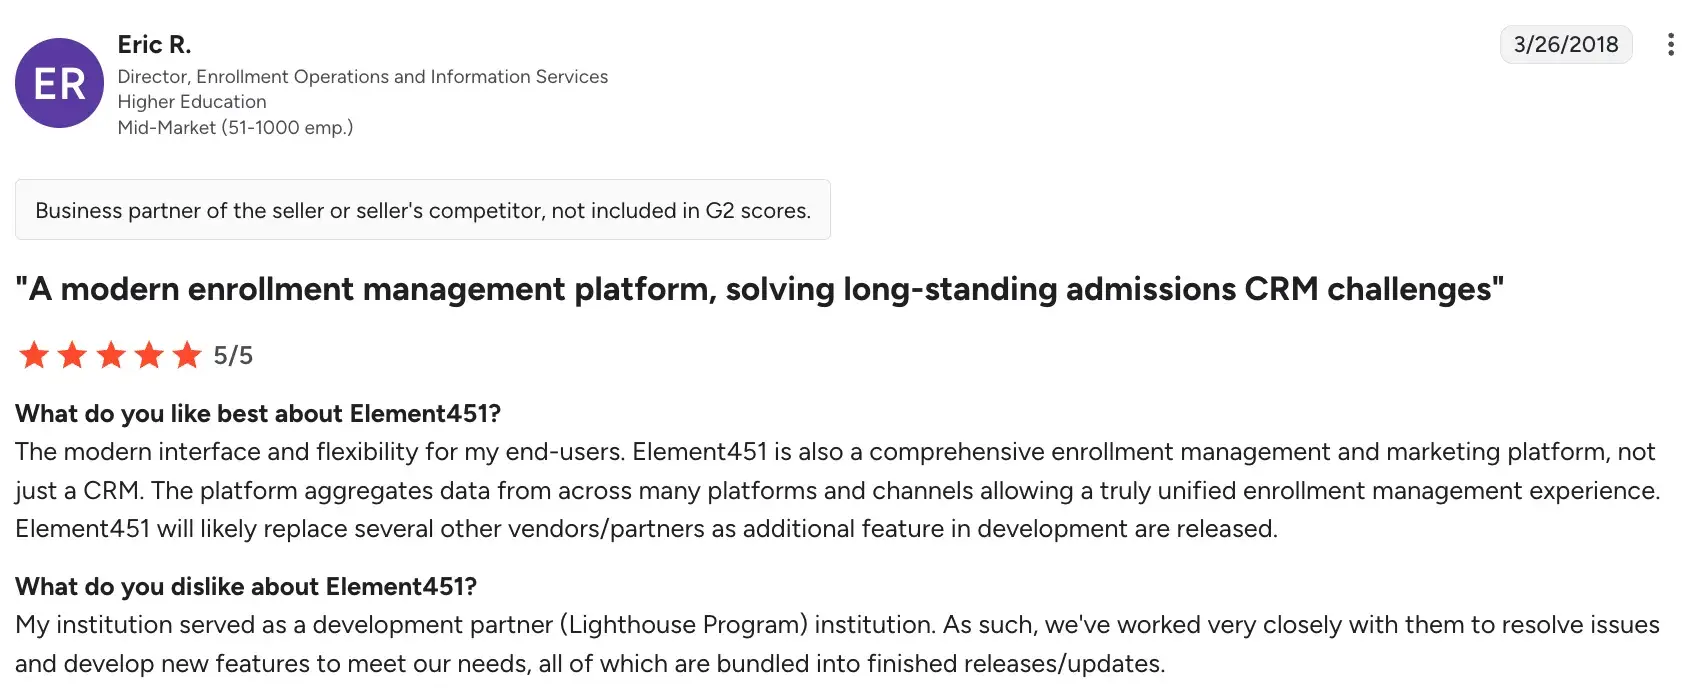
Task: Click the second rating star
Action: (x=72, y=355)
